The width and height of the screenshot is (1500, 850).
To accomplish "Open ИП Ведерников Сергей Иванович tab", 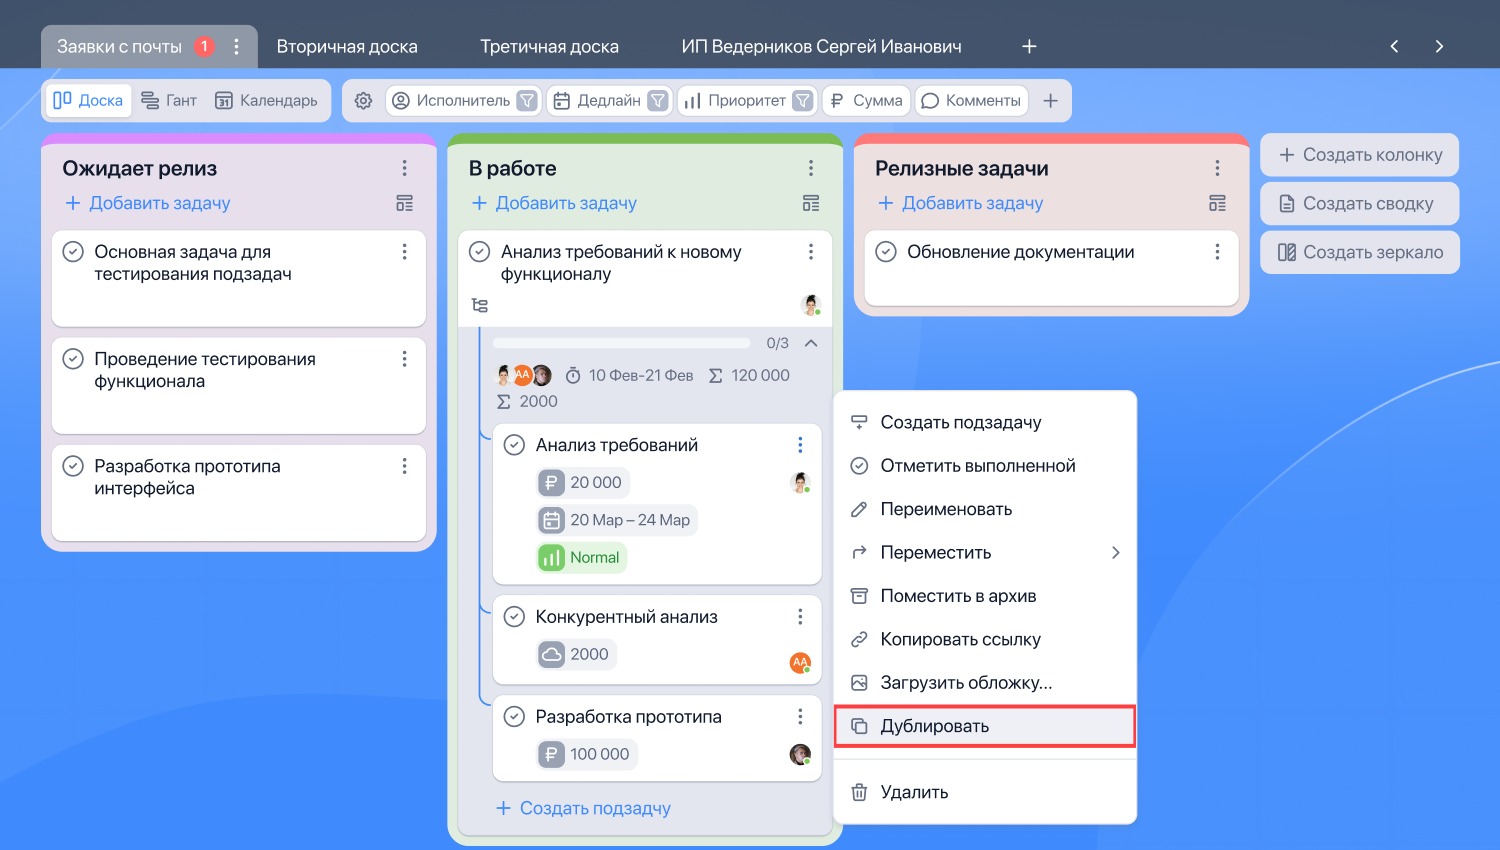I will point(821,46).
